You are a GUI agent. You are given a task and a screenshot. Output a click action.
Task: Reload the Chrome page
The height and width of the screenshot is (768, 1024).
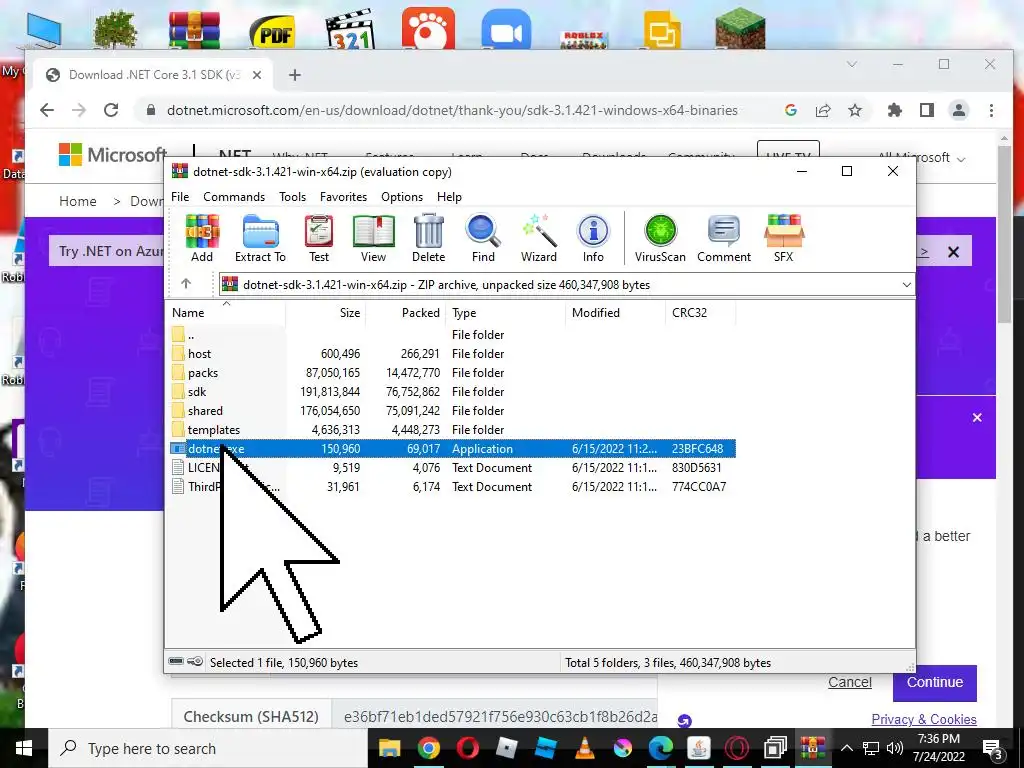point(111,110)
